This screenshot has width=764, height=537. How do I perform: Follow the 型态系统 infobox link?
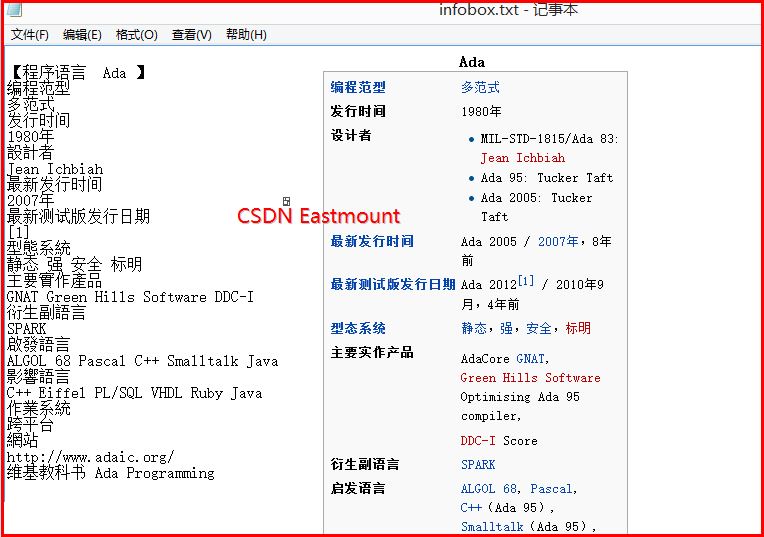coord(358,328)
